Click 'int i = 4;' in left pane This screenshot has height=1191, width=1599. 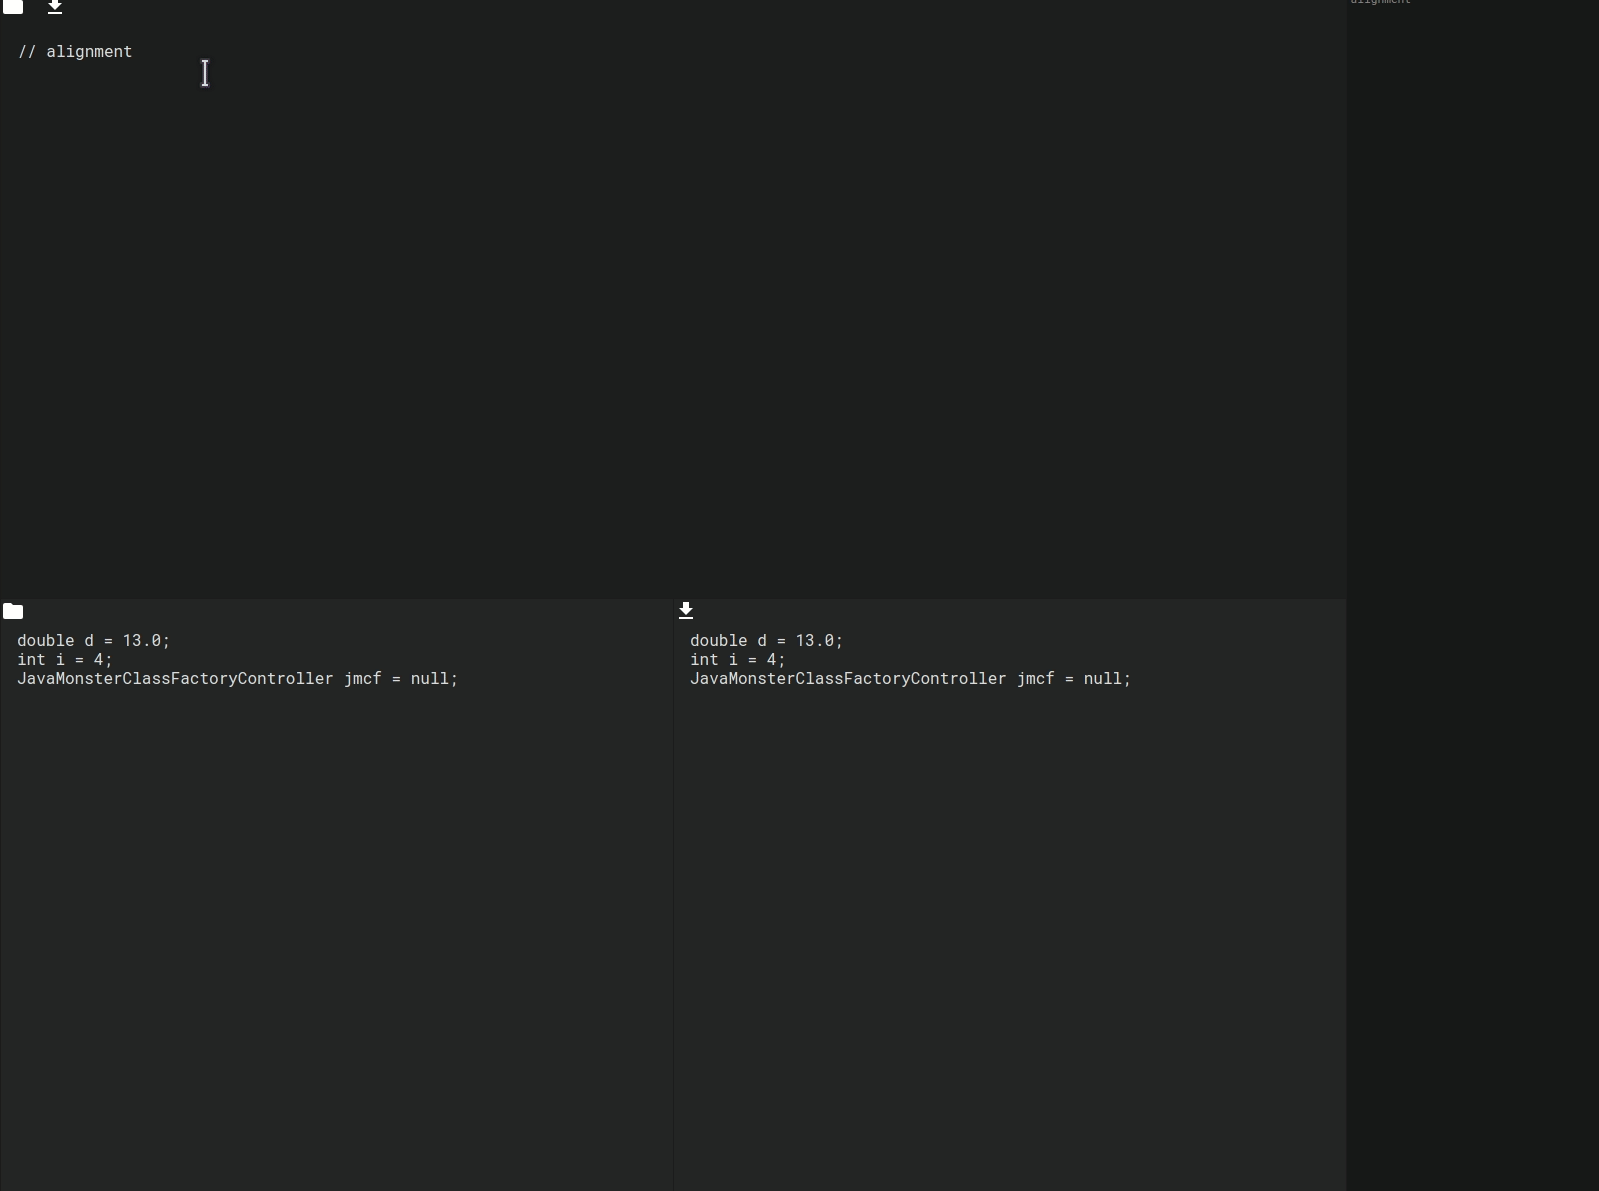click(64, 660)
